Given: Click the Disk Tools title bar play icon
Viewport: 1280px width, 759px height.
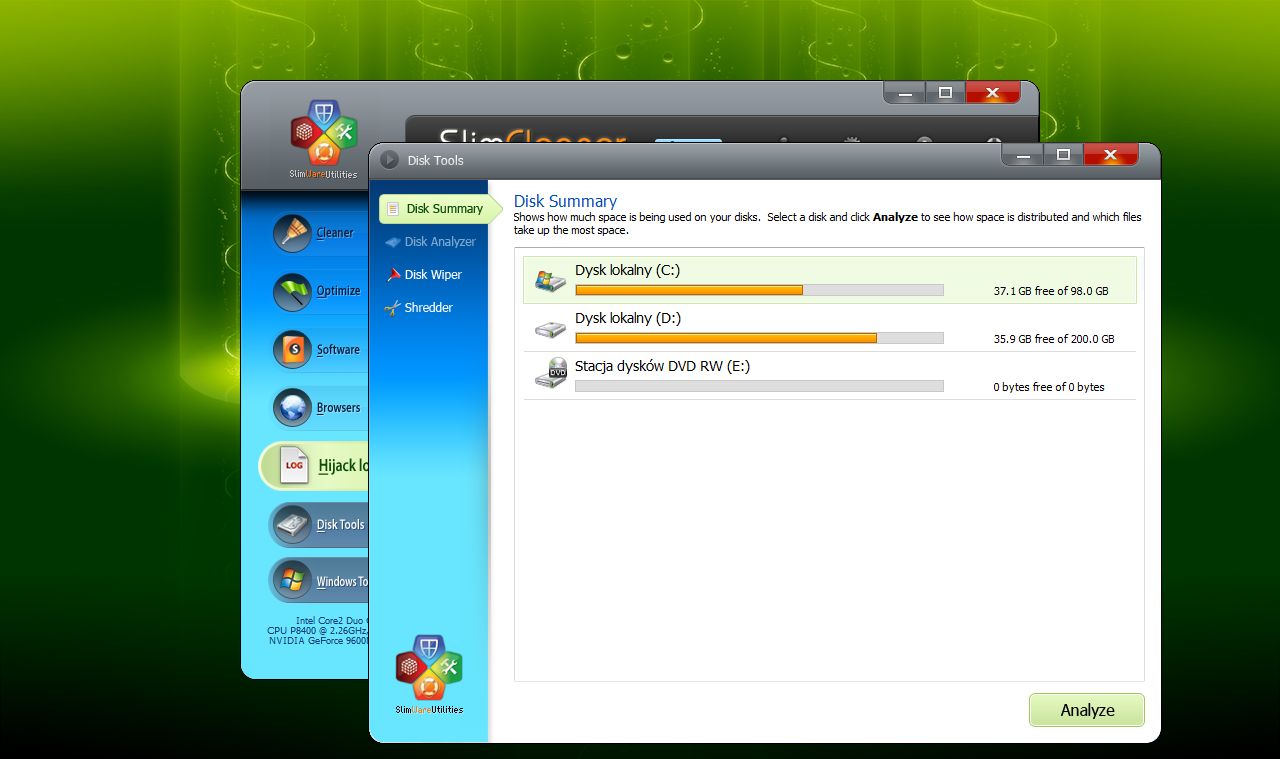Looking at the screenshot, I should point(390,160).
